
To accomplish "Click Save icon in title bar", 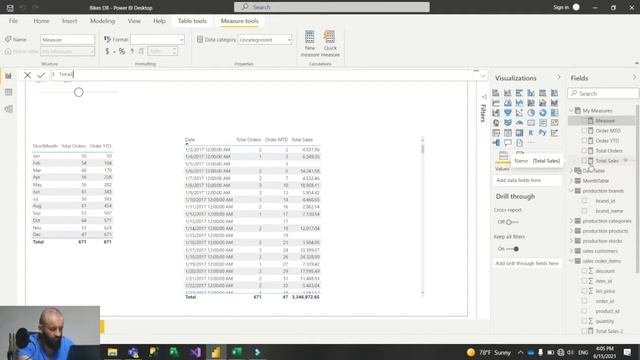I will pyautogui.click(x=10, y=8).
